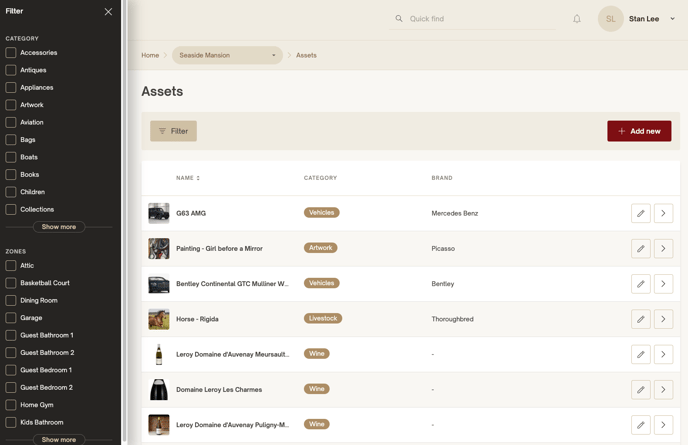Click the Livestock category tag
This screenshot has width=688, height=445.
(x=323, y=319)
